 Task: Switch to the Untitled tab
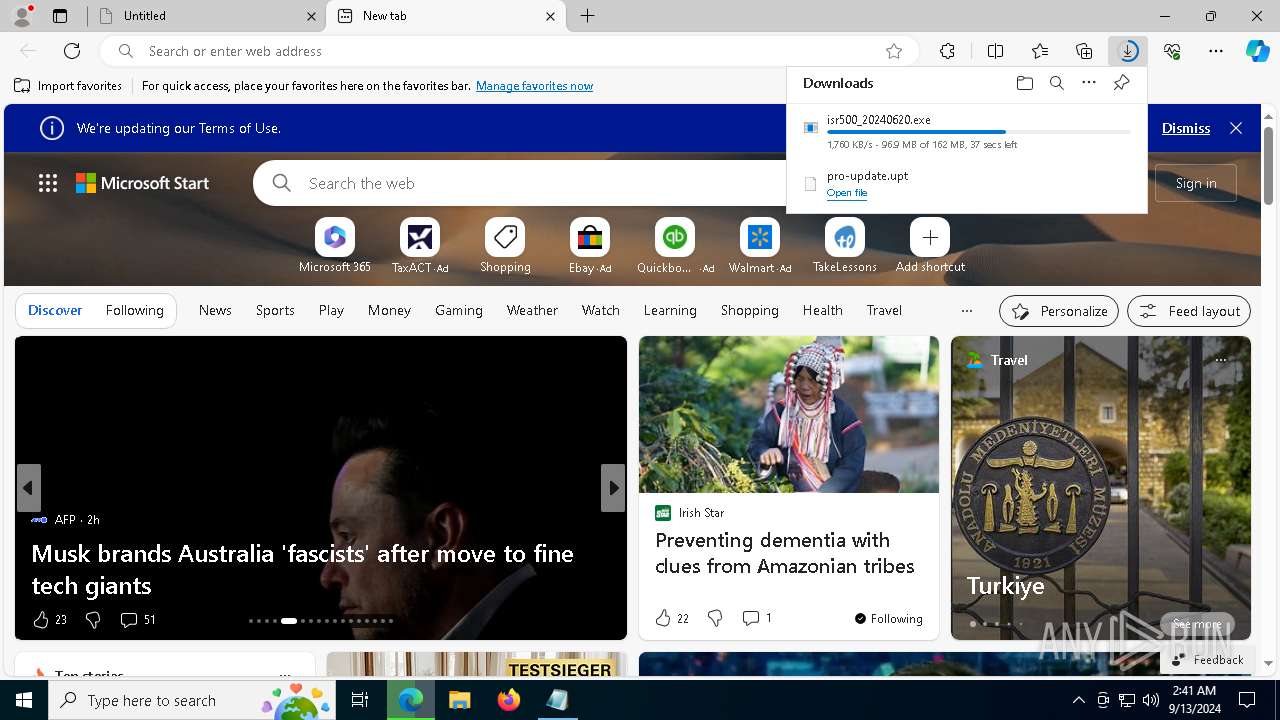click(x=206, y=16)
